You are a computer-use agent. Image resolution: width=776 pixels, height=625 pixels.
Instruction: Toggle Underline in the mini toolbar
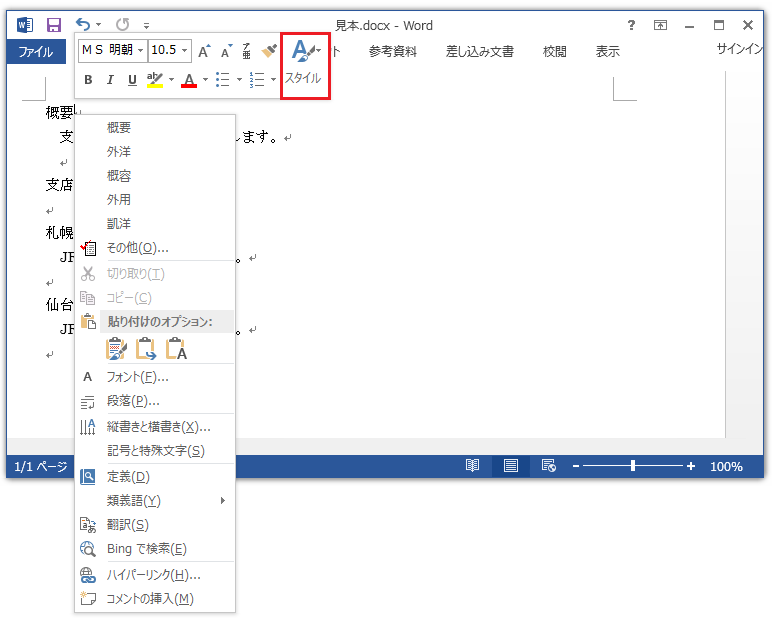point(132,80)
